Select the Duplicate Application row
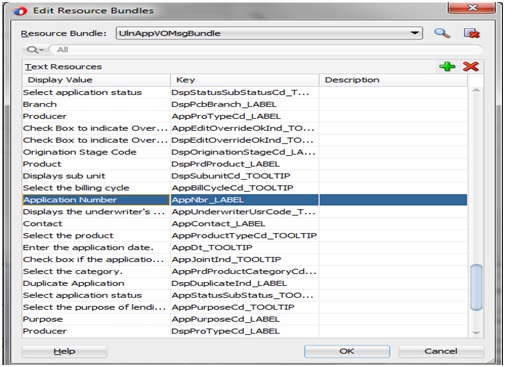The height and width of the screenshot is (367, 505). coord(245,283)
